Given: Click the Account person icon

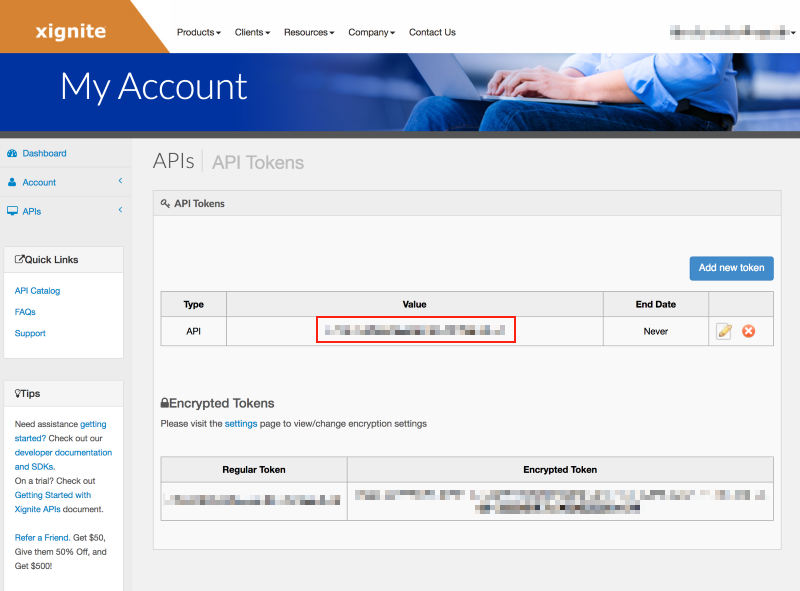Looking at the screenshot, I should coord(12,182).
